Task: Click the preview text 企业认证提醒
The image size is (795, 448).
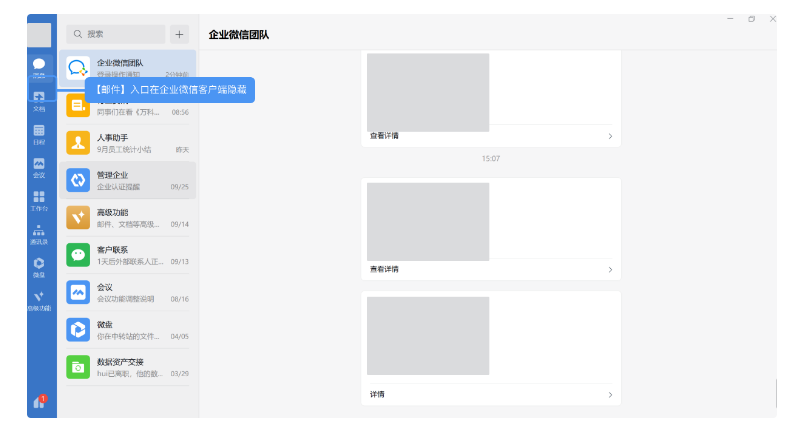Action: 118,187
